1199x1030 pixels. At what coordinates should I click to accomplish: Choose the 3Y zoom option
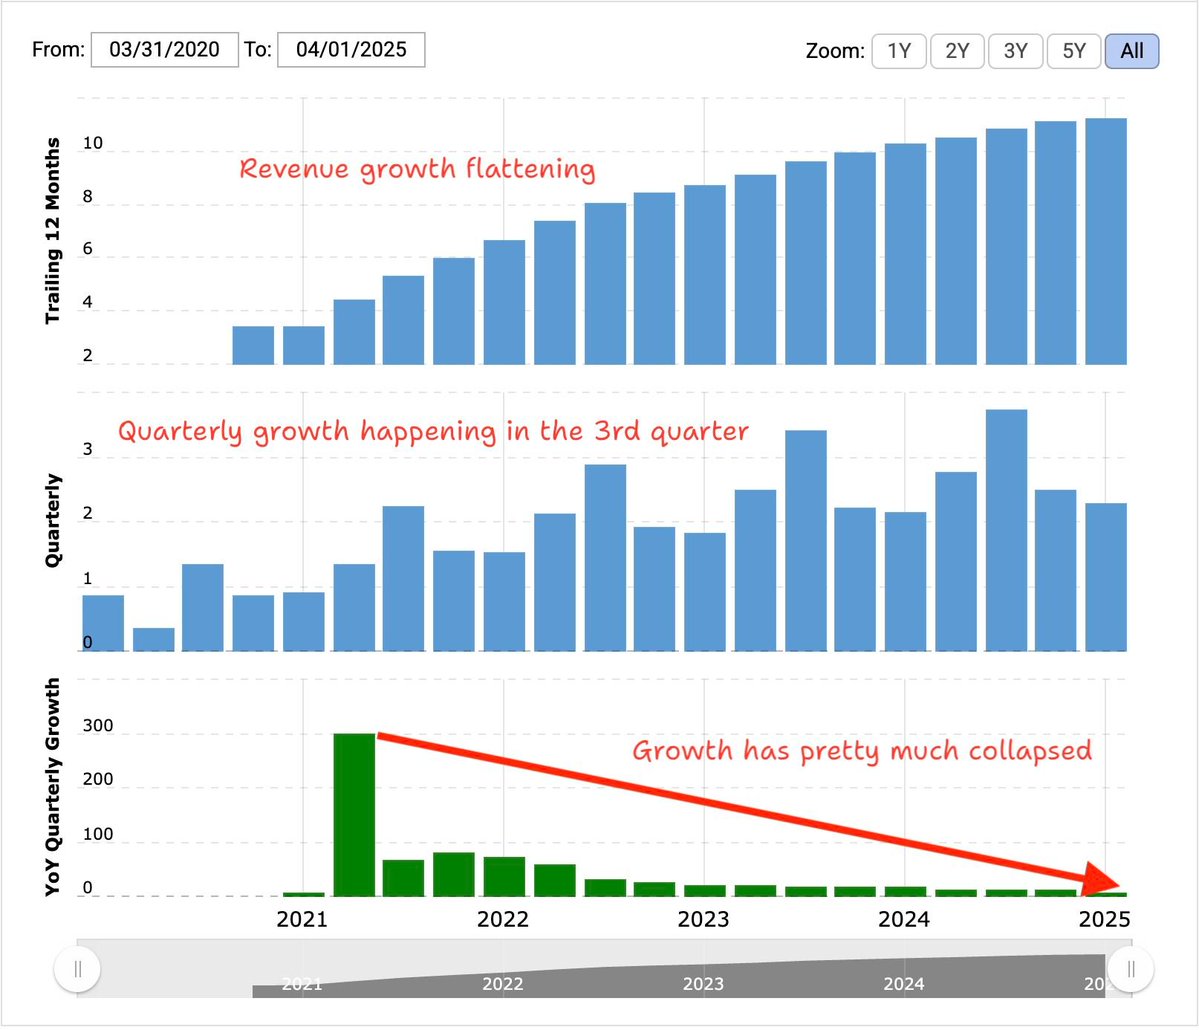[x=1015, y=51]
